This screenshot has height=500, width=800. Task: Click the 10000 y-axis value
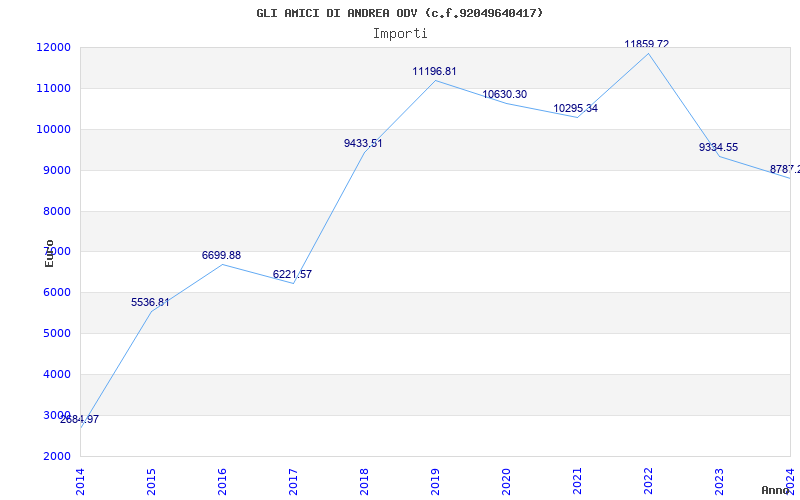(x=53, y=129)
